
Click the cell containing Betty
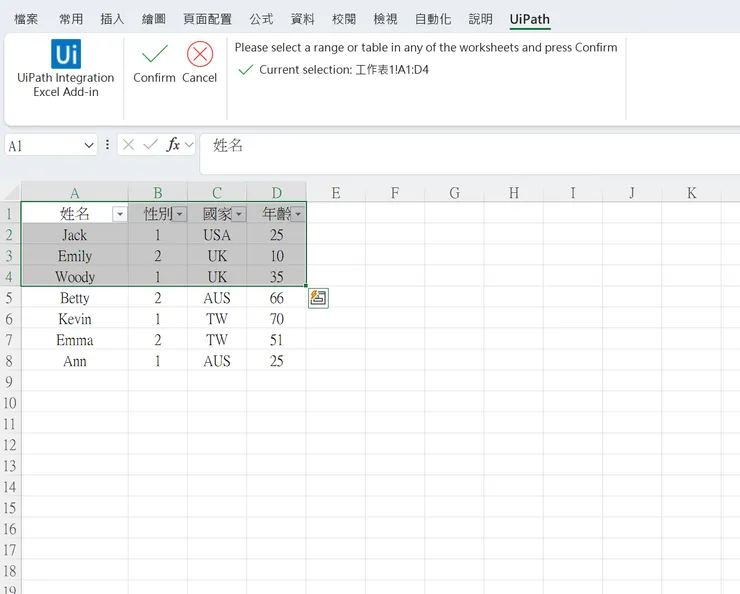click(x=75, y=298)
